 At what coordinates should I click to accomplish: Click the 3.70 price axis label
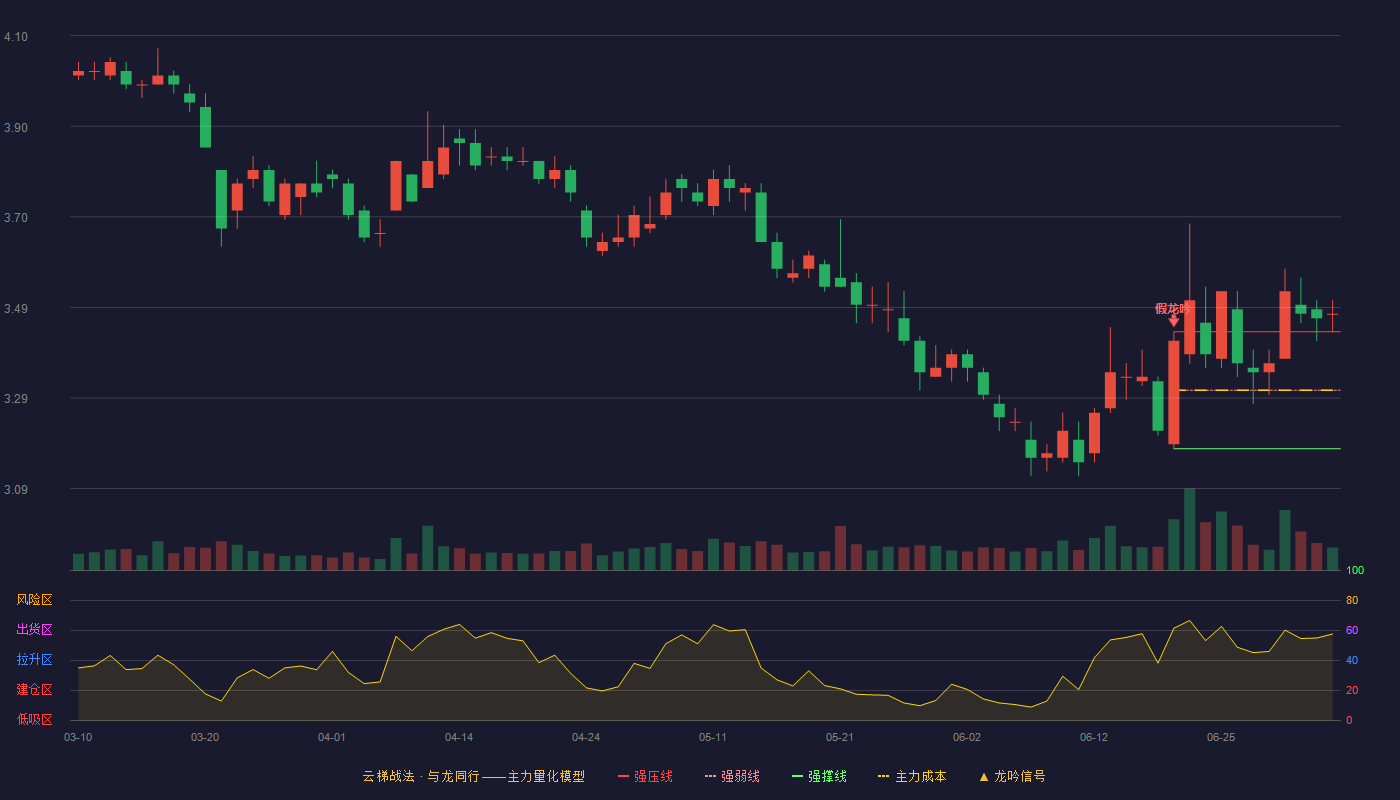click(x=16, y=218)
